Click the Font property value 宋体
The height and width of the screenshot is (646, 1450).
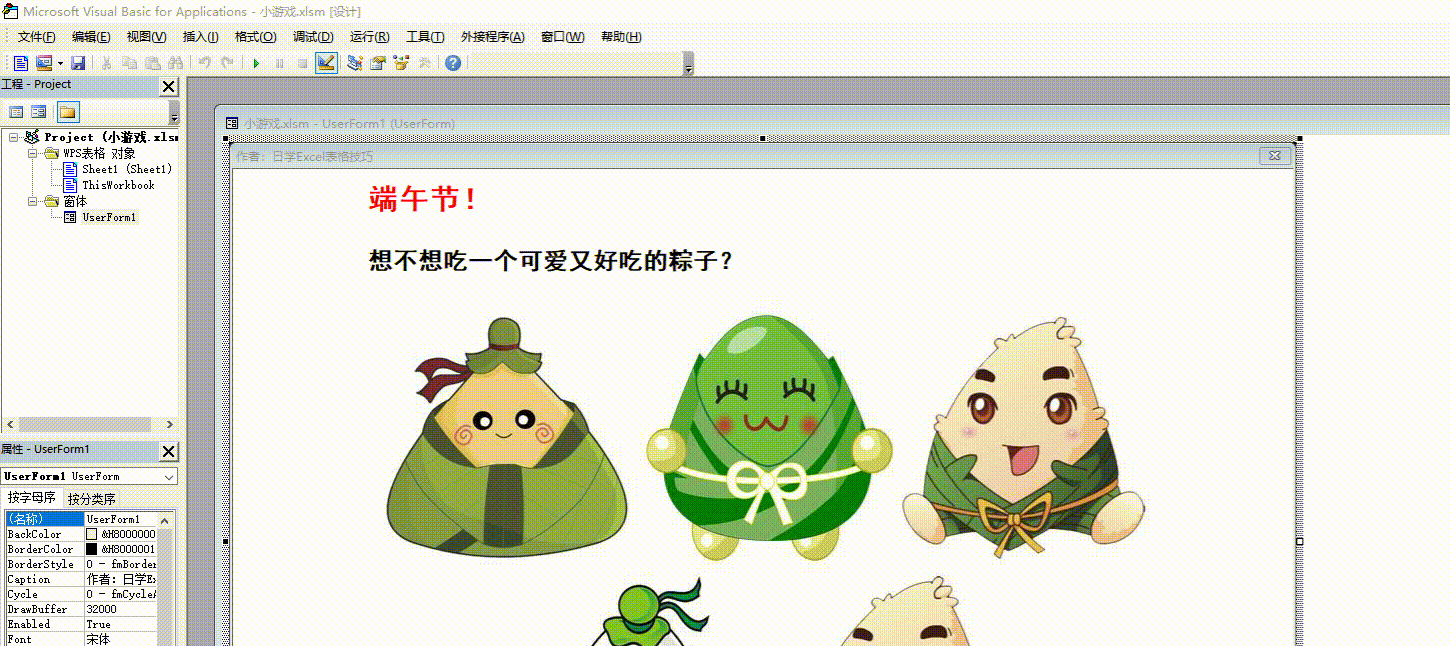tap(121, 639)
